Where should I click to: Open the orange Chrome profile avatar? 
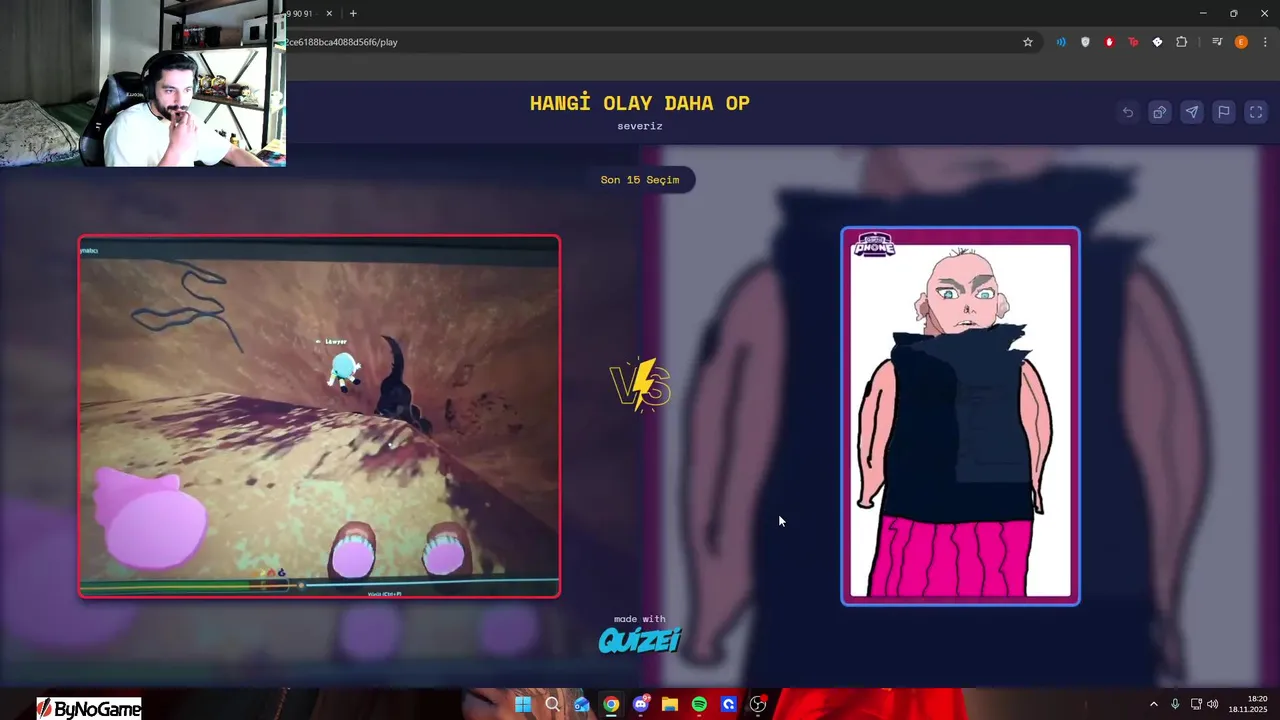pyautogui.click(x=1241, y=42)
